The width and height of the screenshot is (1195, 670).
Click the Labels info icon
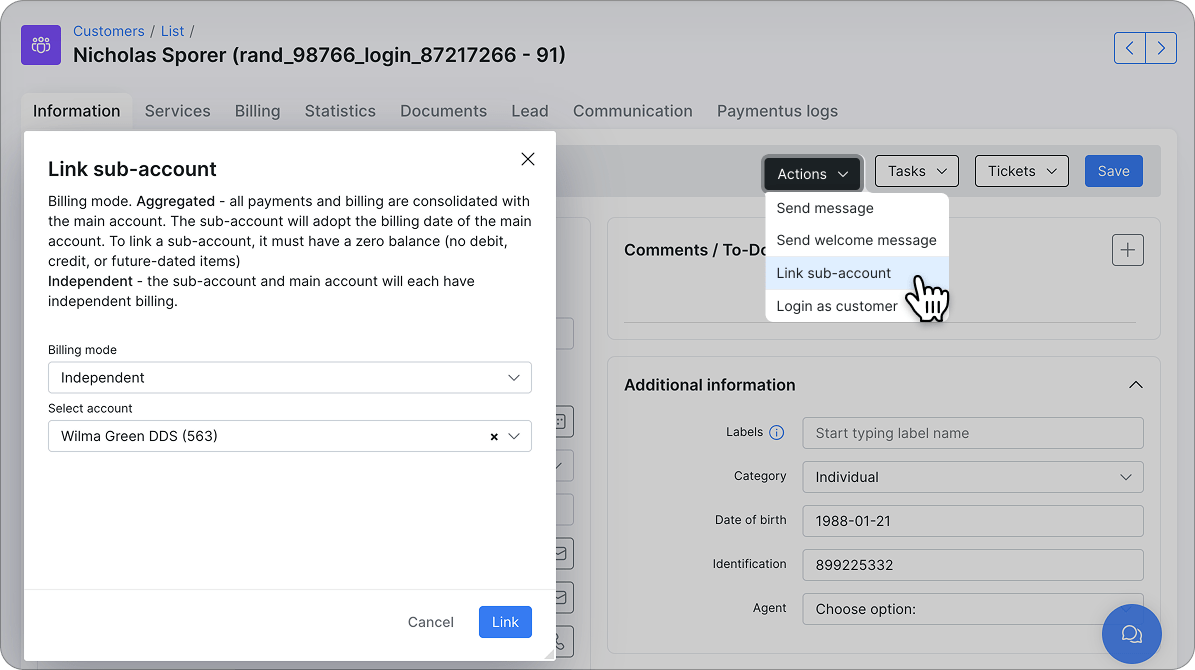coord(777,433)
